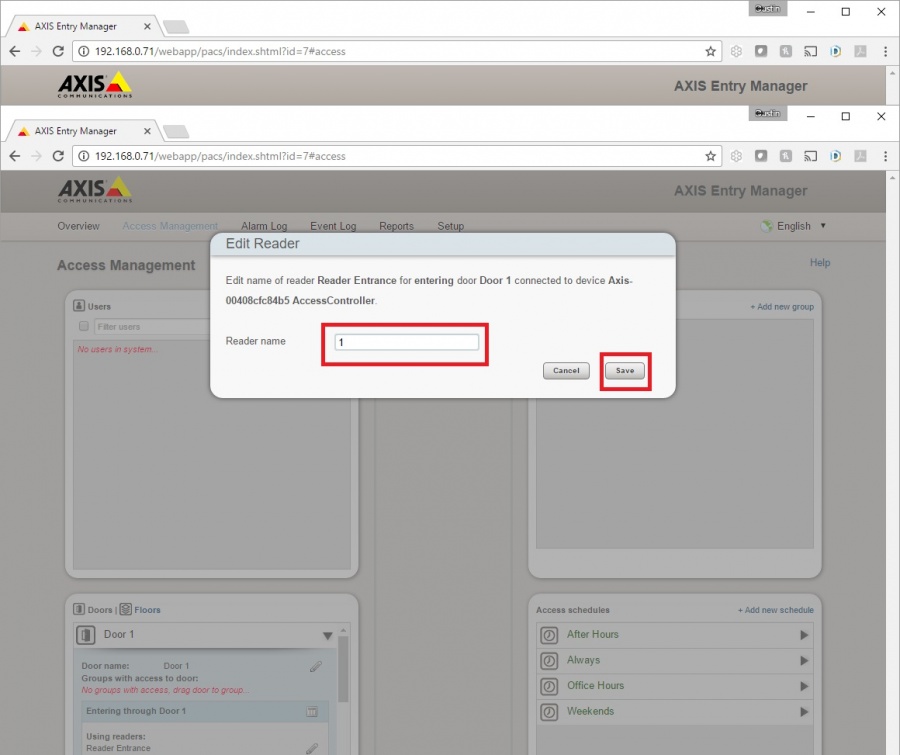The image size is (900, 755).
Task: Switch to the Doors view
Action: click(100, 610)
